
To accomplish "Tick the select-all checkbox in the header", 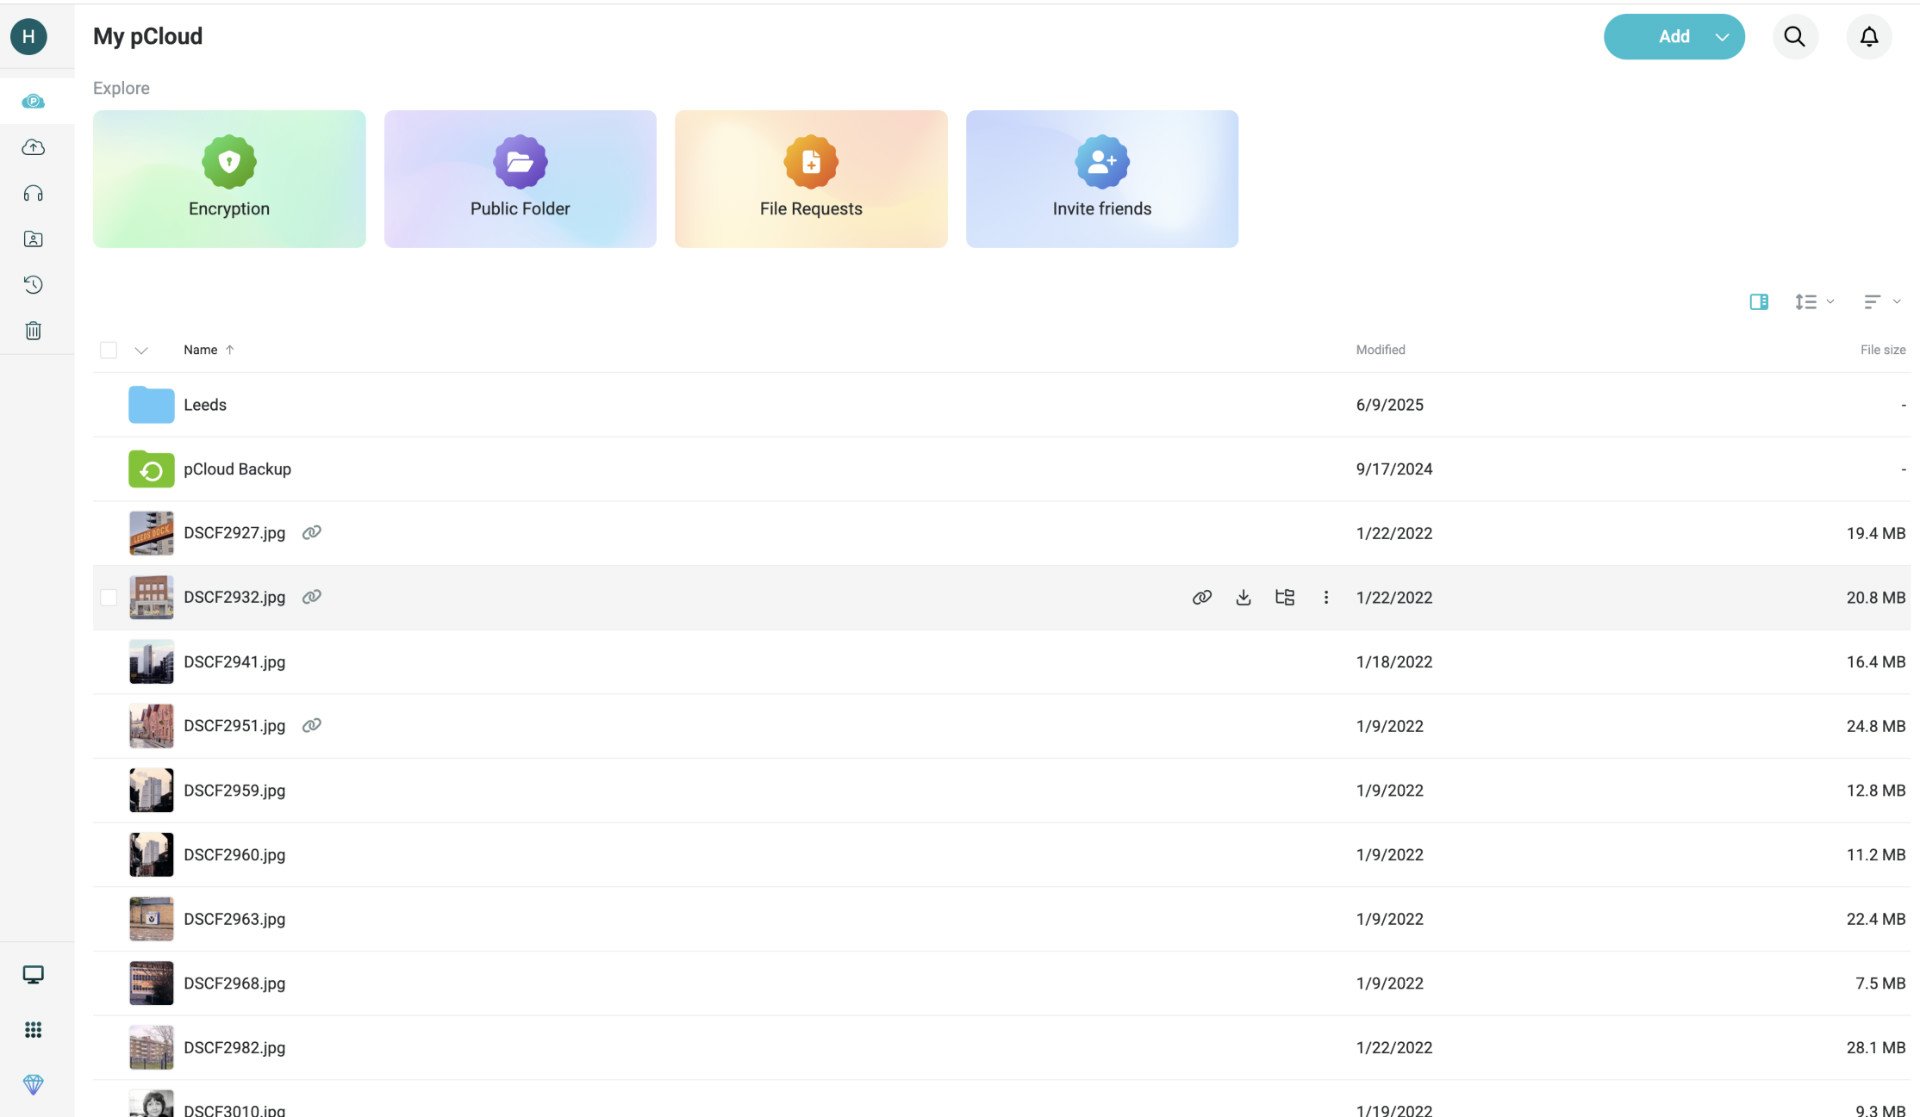I will (x=108, y=350).
